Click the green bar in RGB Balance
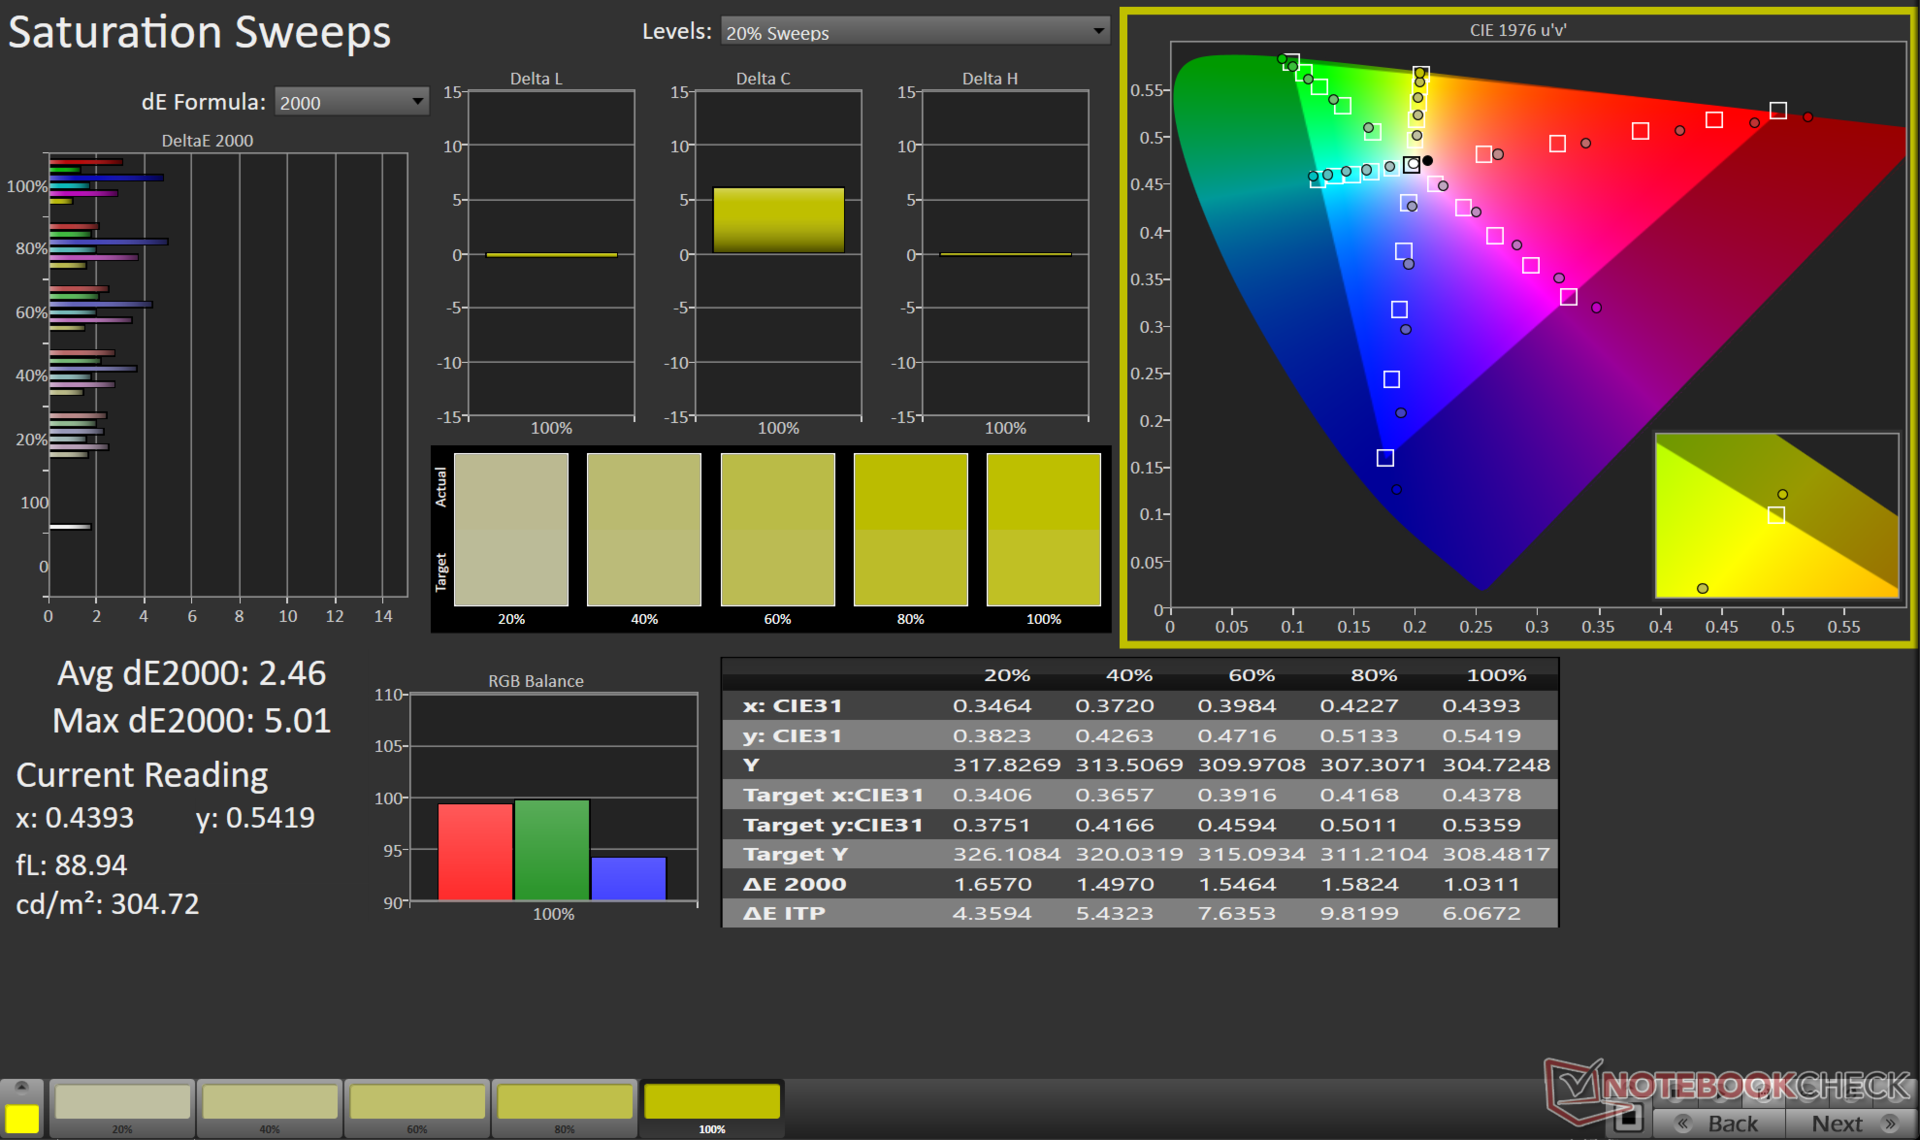Viewport: 1920px width, 1140px height. 552,849
